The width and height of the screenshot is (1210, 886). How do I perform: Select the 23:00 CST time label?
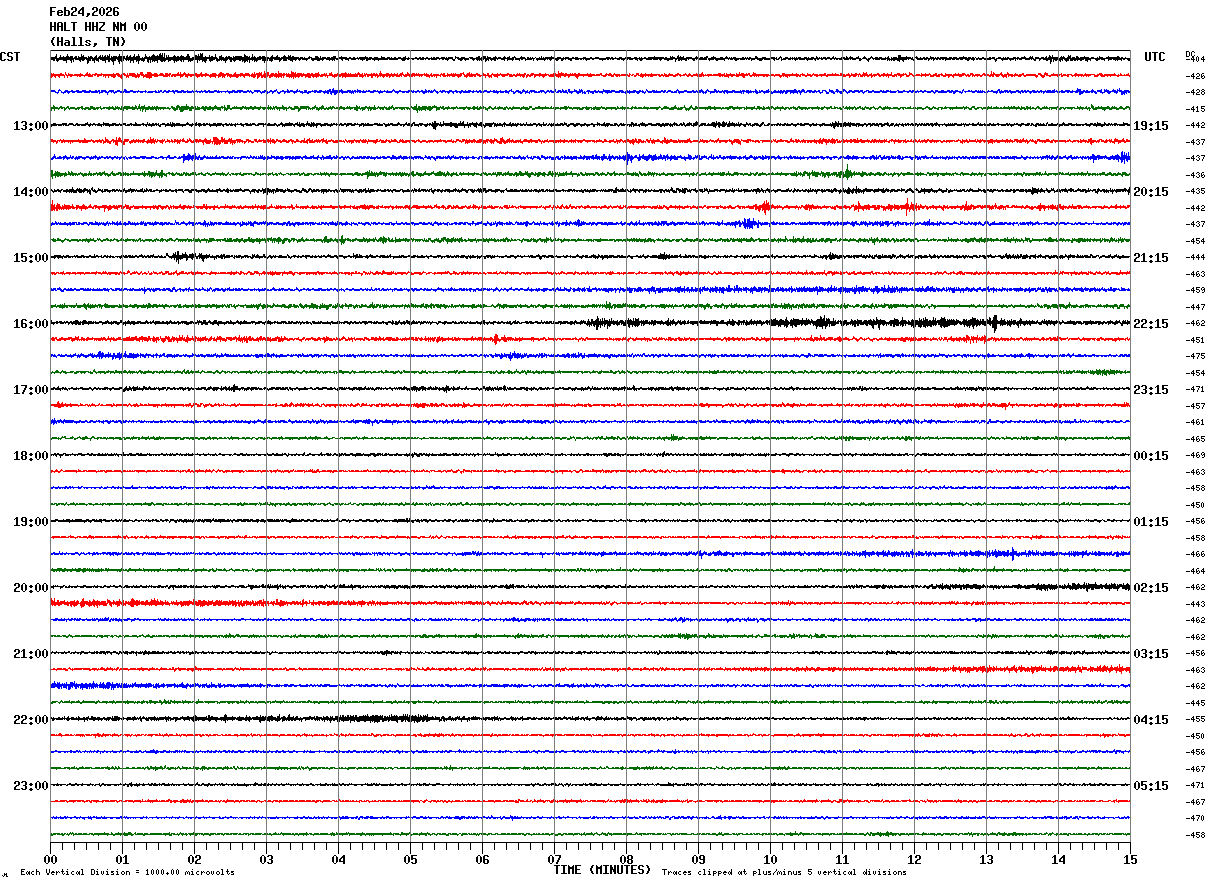coord(31,786)
